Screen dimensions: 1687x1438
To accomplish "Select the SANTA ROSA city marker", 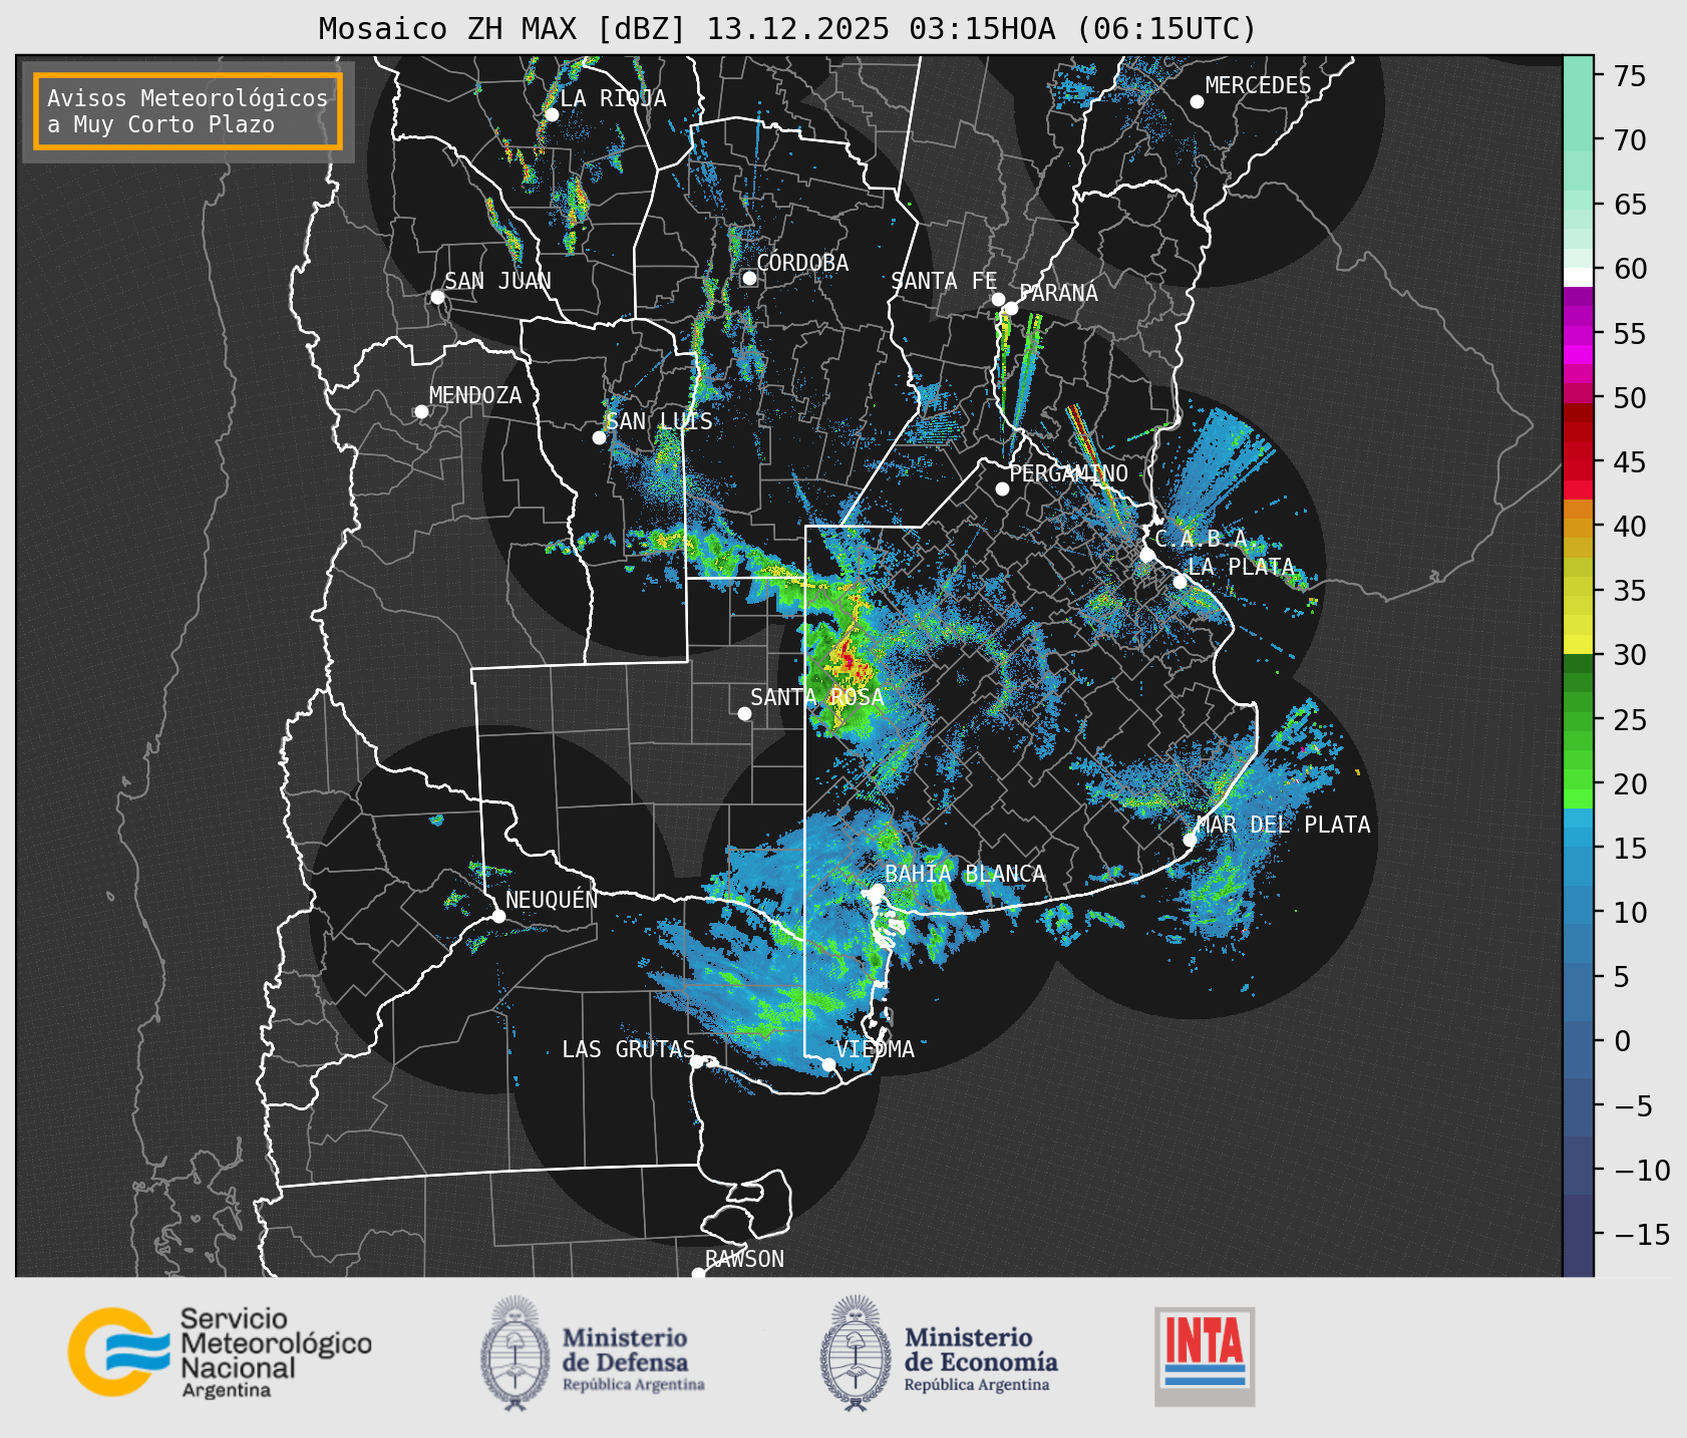I will click(x=744, y=714).
